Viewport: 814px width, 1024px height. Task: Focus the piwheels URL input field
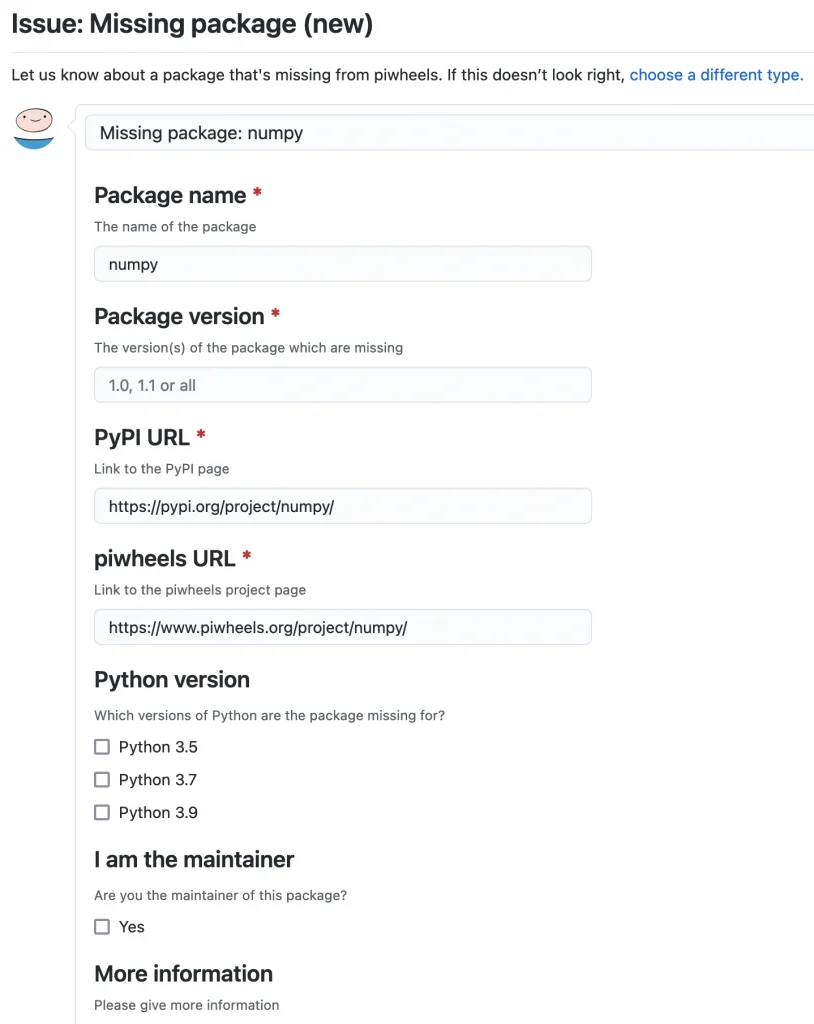(x=343, y=627)
